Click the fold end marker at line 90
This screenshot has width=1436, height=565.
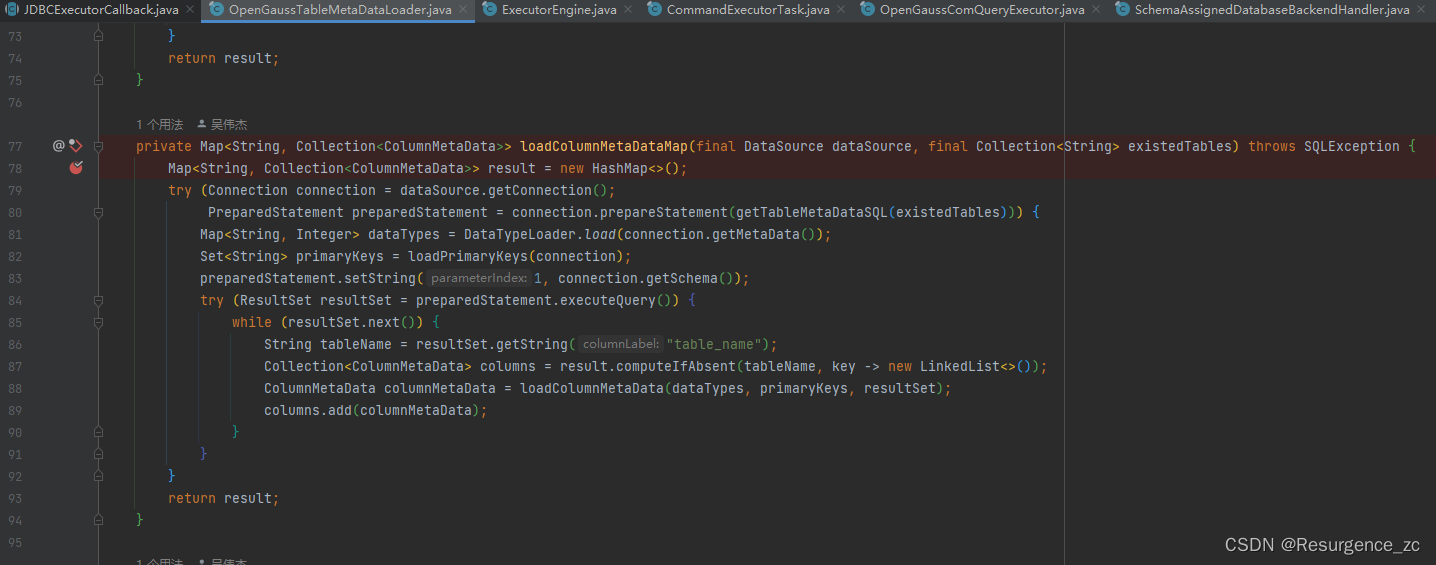pos(98,432)
